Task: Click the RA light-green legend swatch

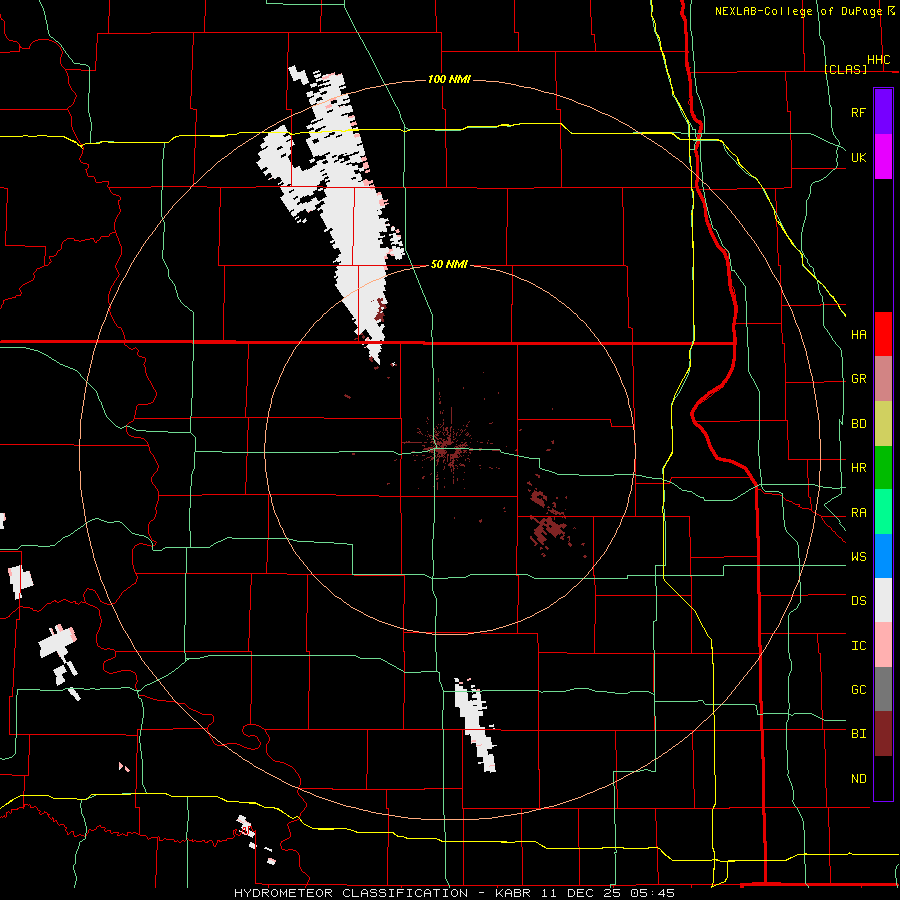Action: pyautogui.click(x=883, y=512)
